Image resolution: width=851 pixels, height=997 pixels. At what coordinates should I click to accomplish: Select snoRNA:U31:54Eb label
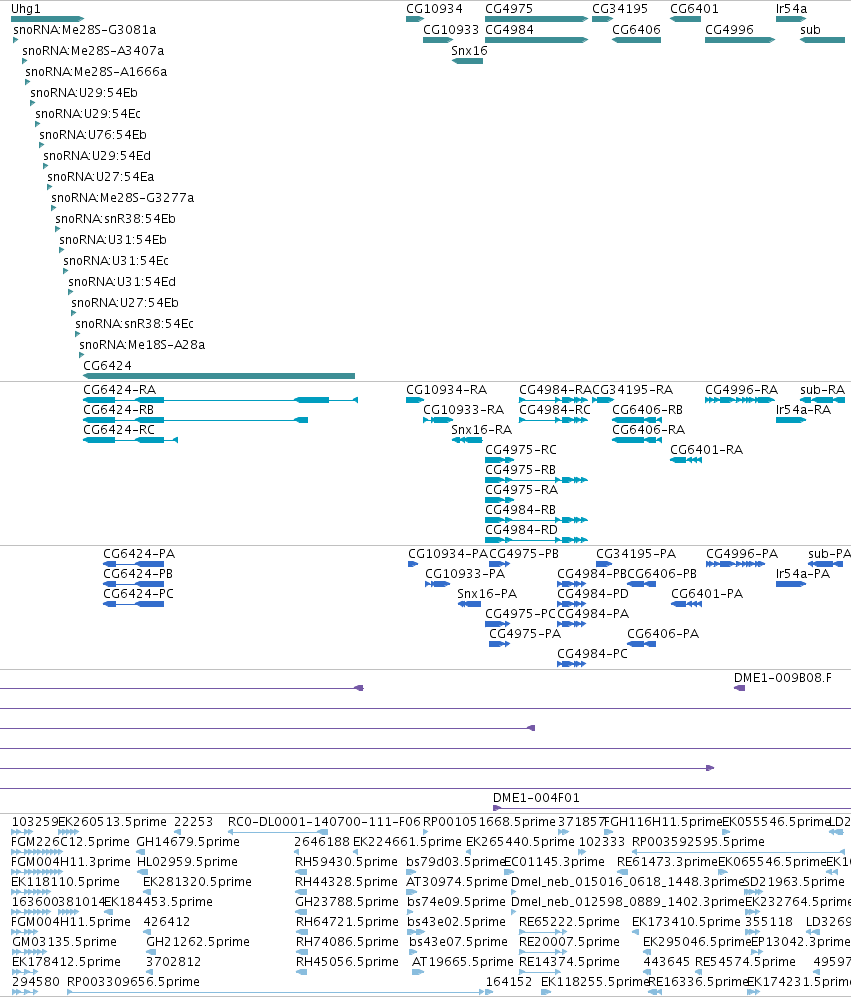point(113,240)
